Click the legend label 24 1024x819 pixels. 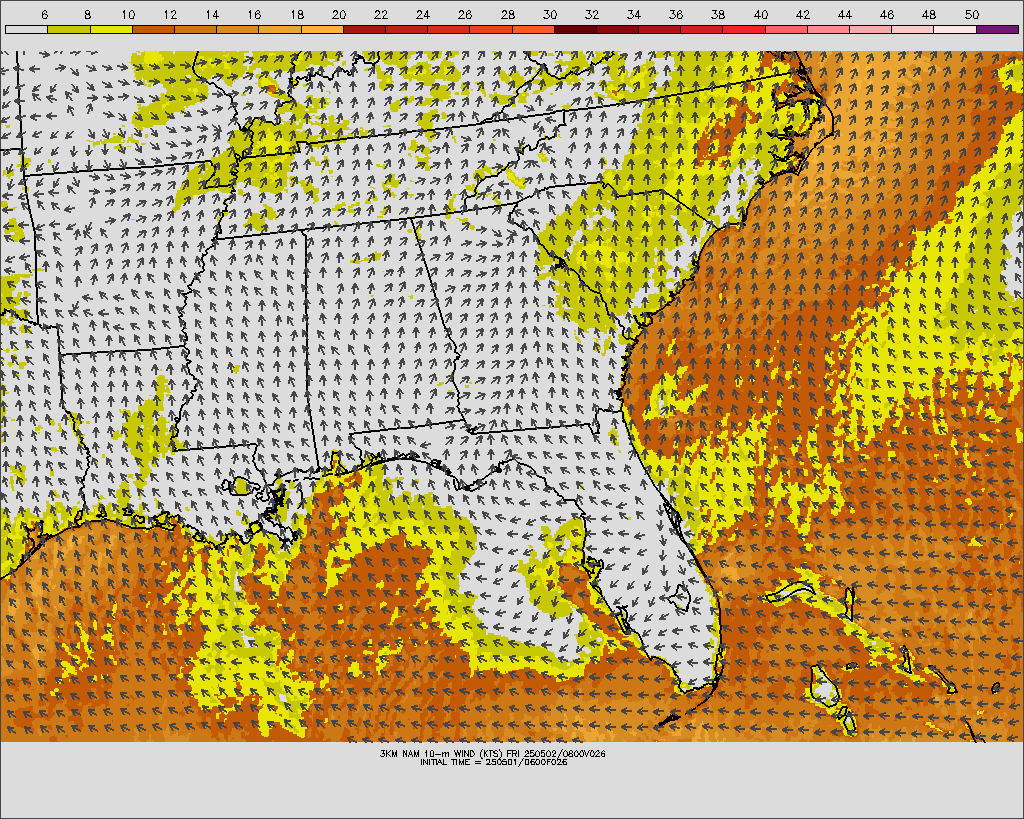coord(423,14)
